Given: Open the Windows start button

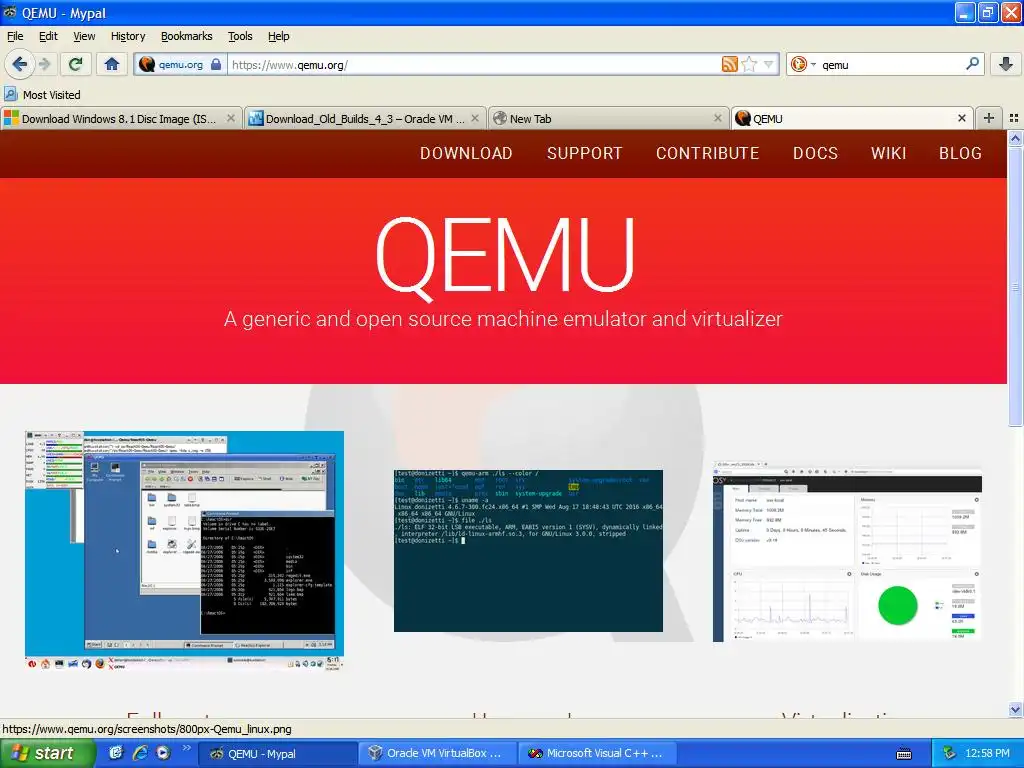Looking at the screenshot, I should click(x=47, y=753).
